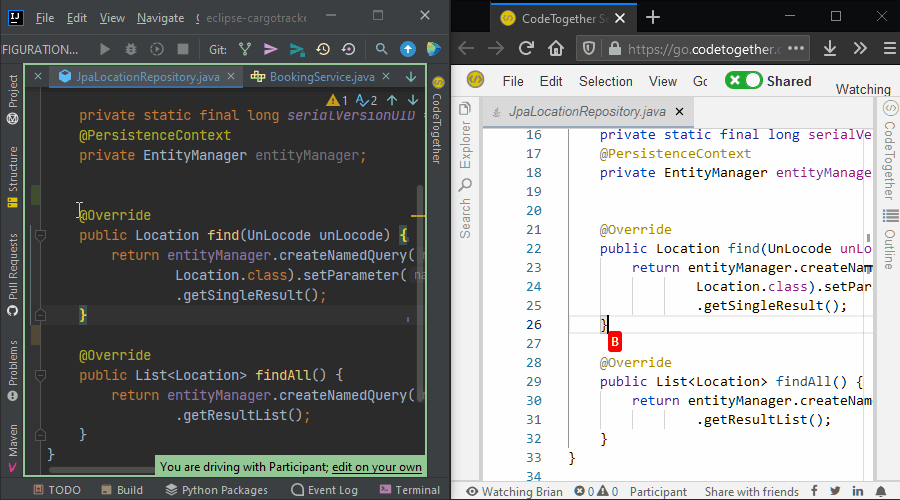
Task: Click the Git update project icon
Action: click(245, 49)
